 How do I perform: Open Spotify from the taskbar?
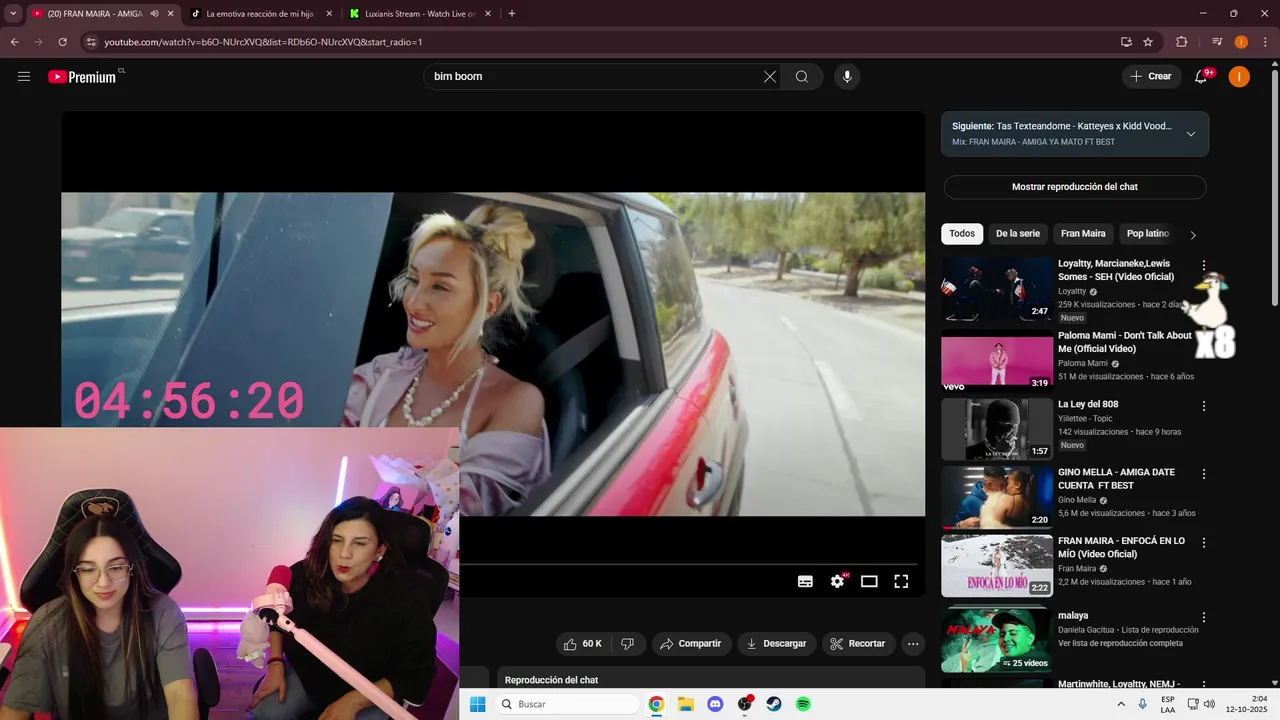tap(803, 704)
